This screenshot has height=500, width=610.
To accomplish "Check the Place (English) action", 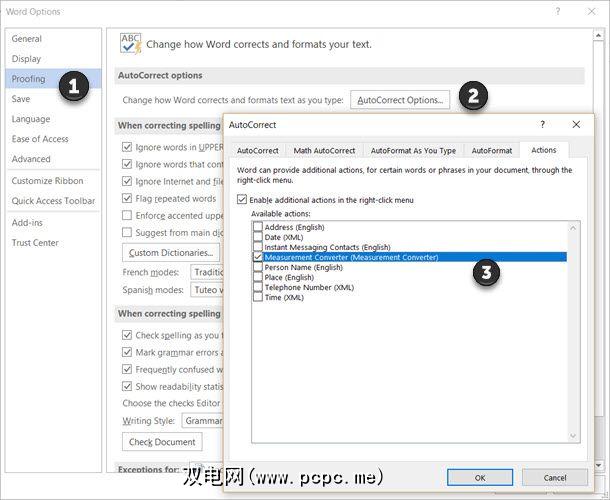I will (258, 277).
